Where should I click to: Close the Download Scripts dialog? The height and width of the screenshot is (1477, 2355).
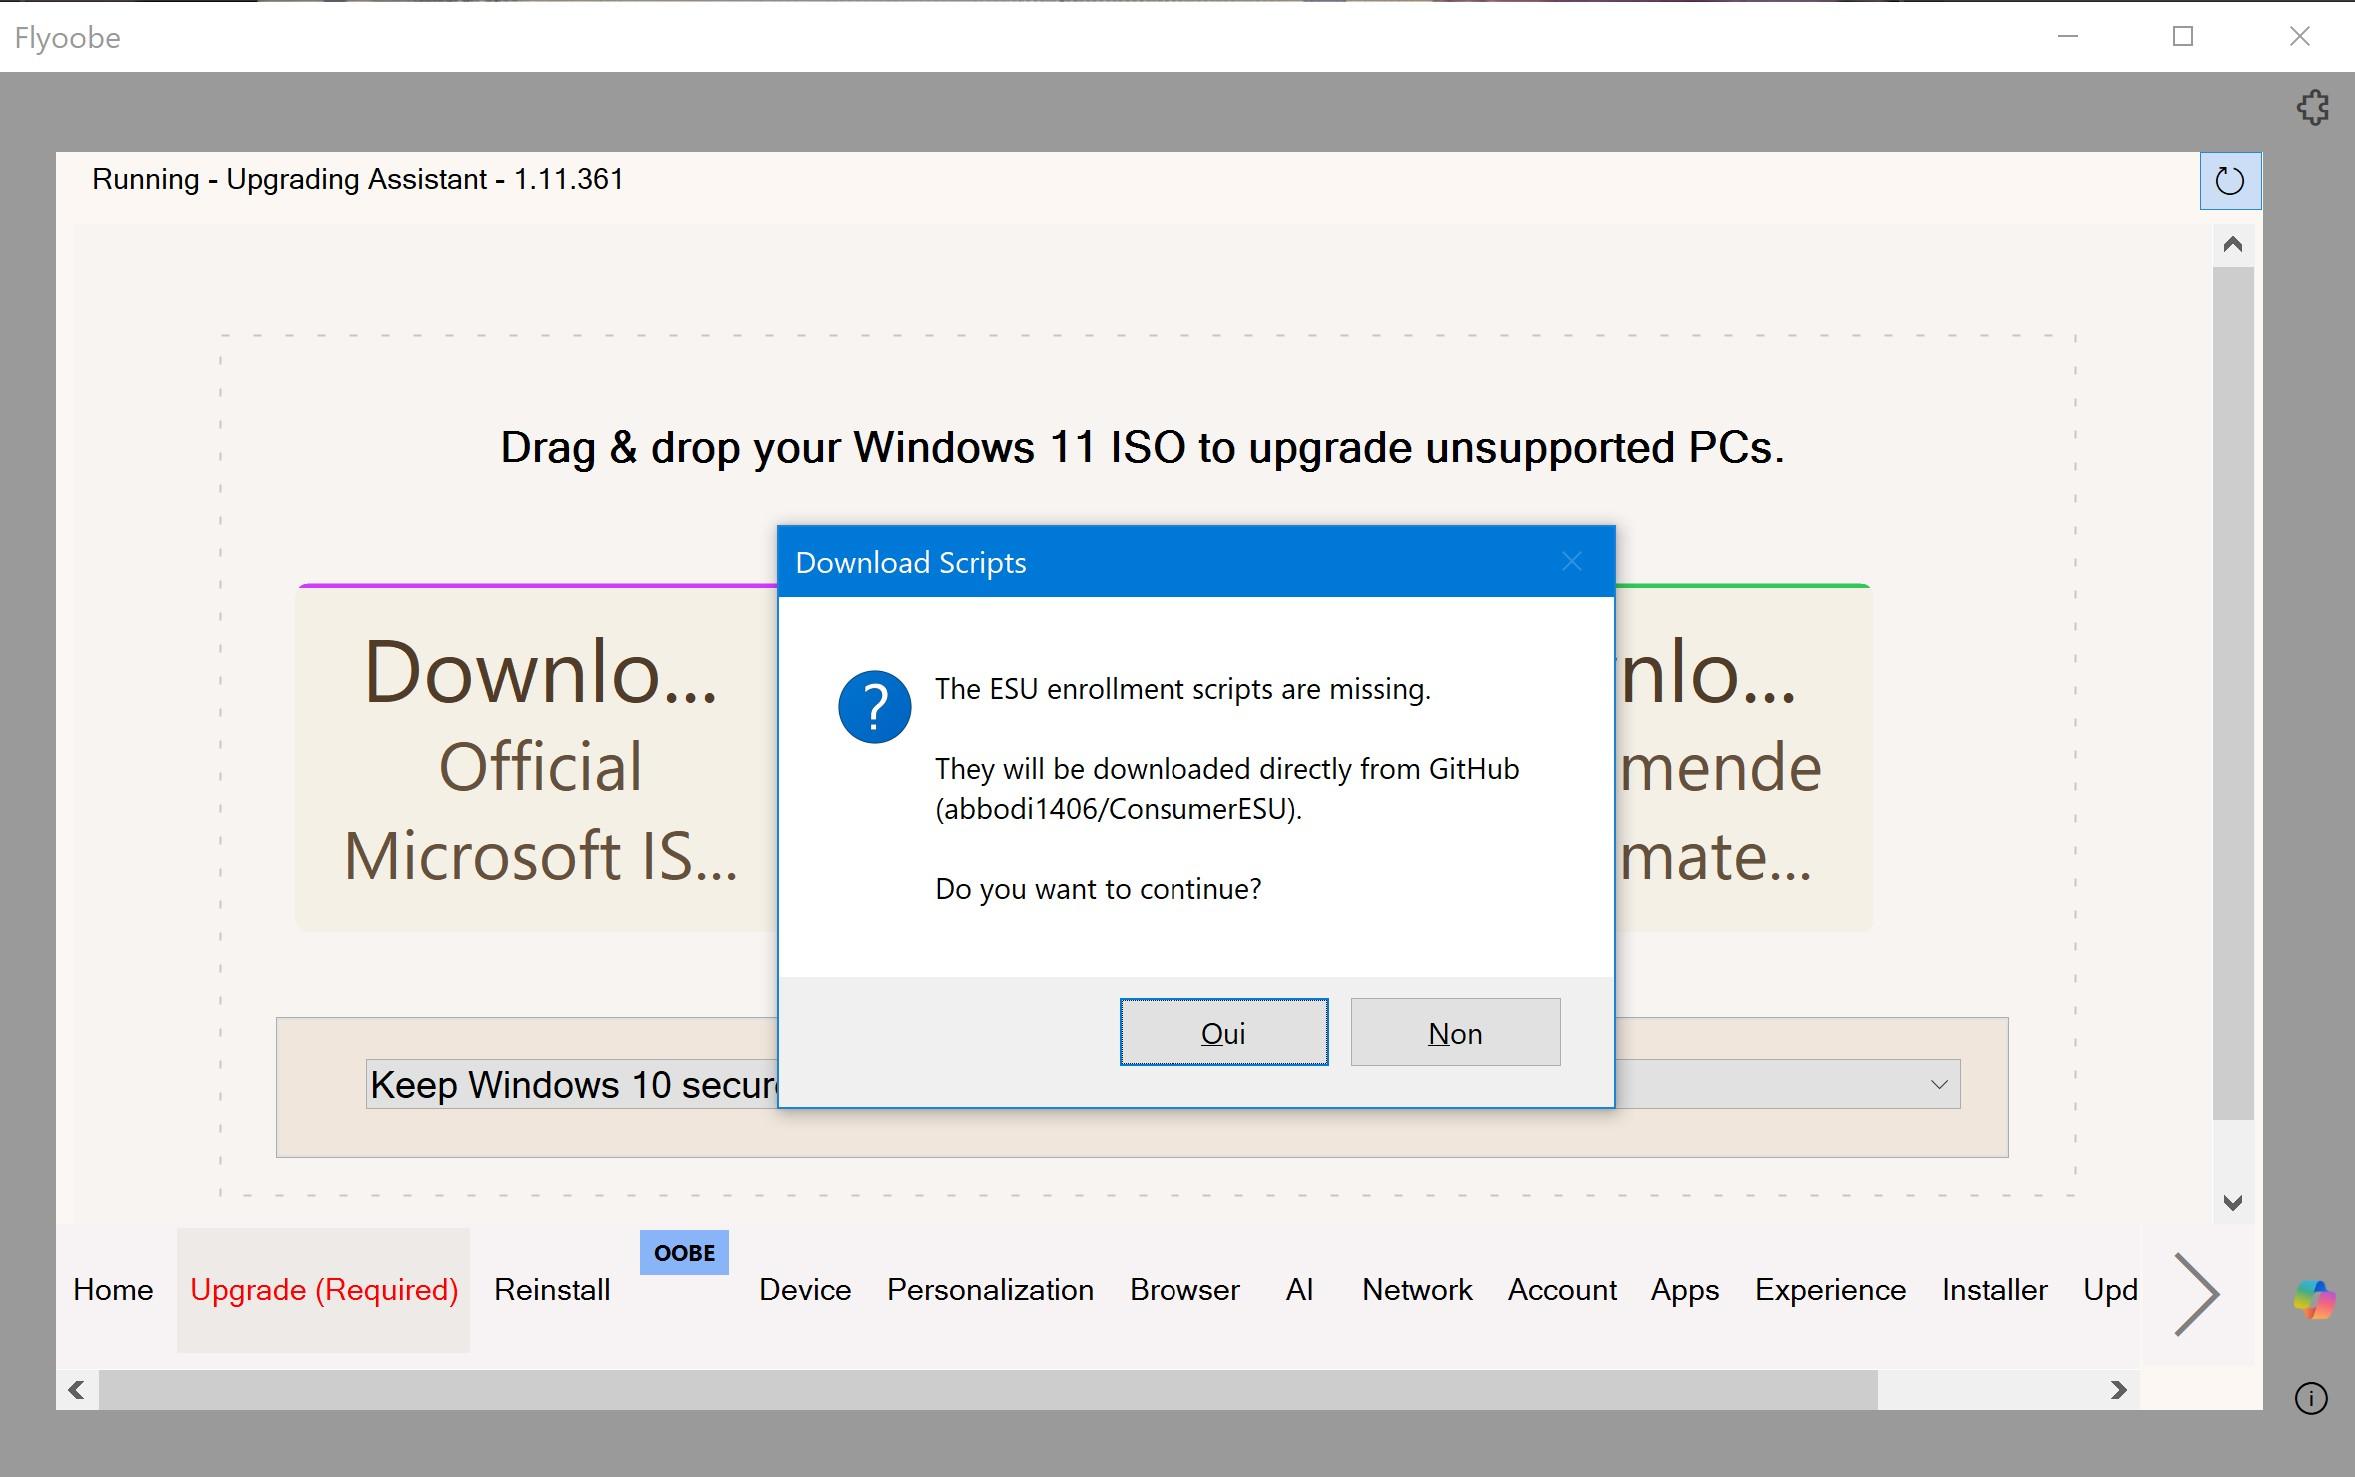coord(1571,562)
